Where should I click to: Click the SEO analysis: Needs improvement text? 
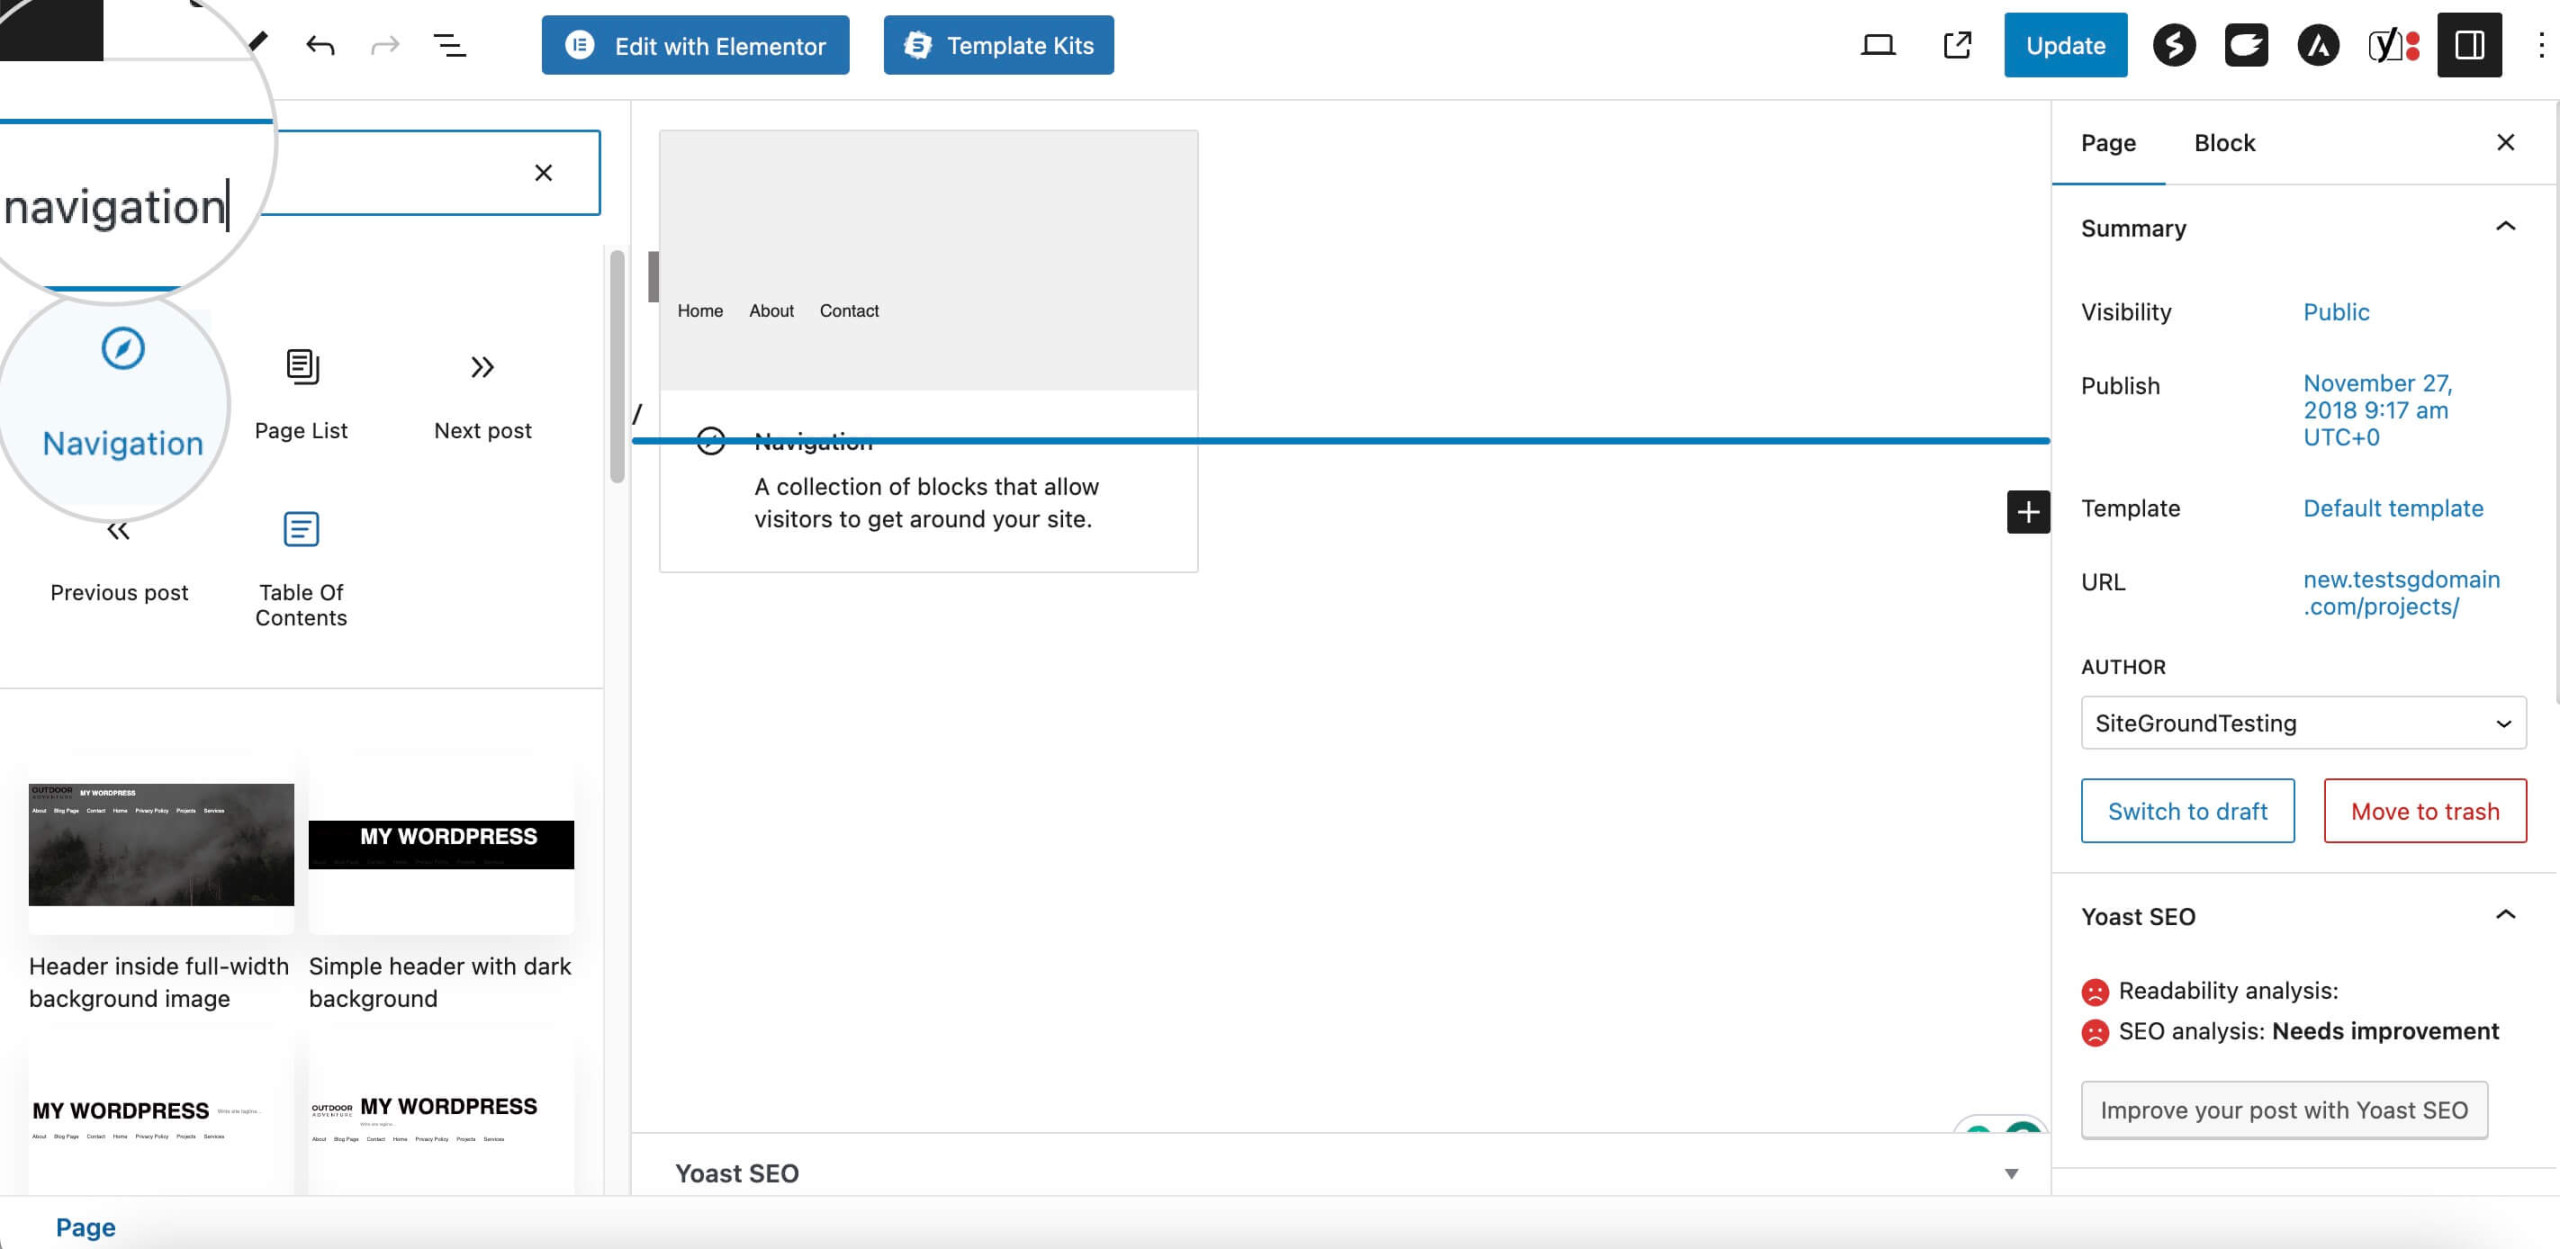[x=2309, y=1032]
